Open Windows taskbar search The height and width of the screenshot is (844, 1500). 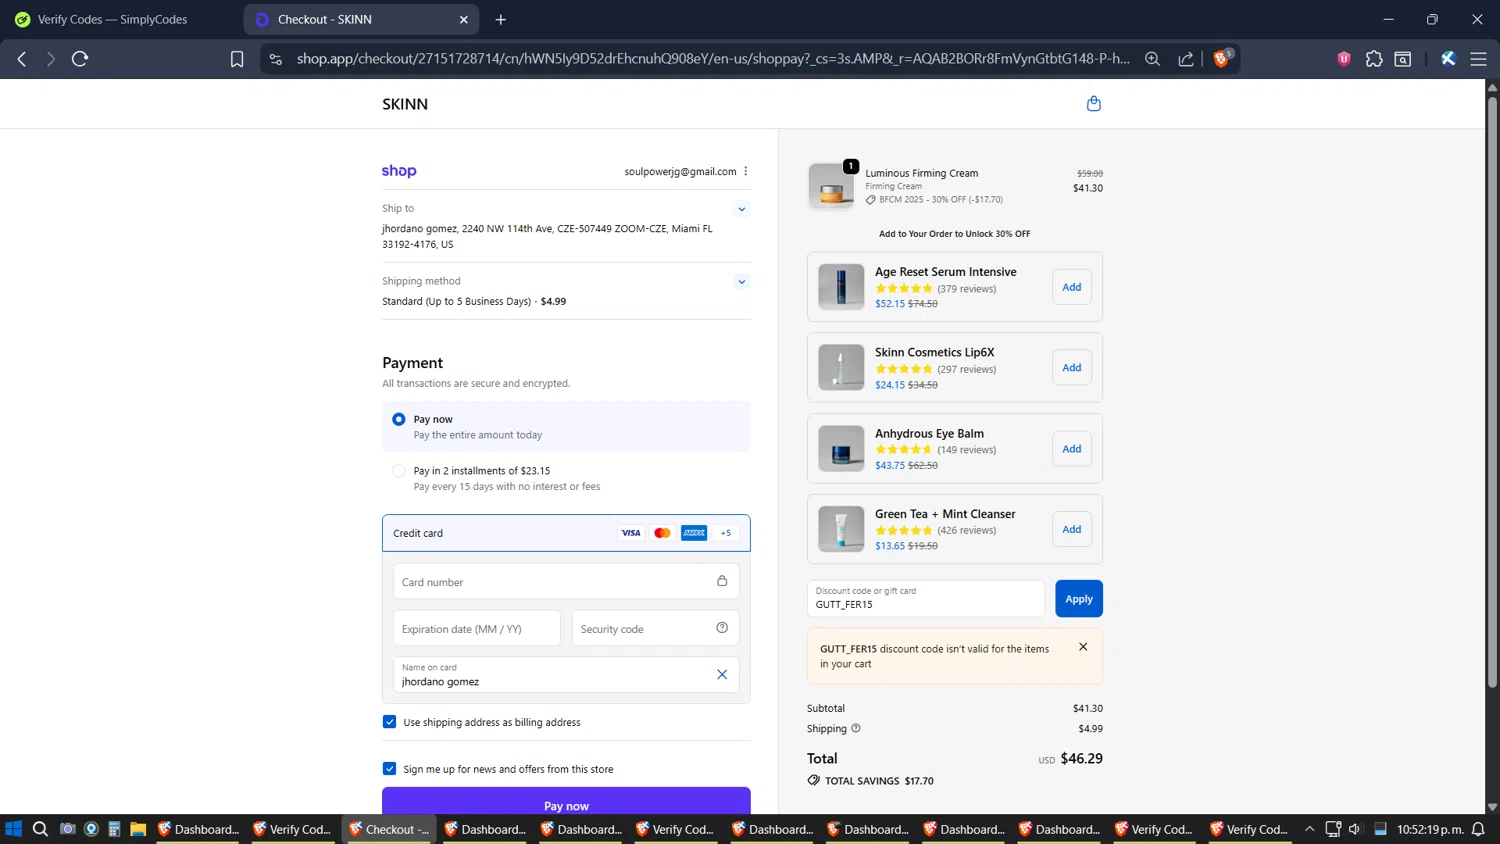40,829
